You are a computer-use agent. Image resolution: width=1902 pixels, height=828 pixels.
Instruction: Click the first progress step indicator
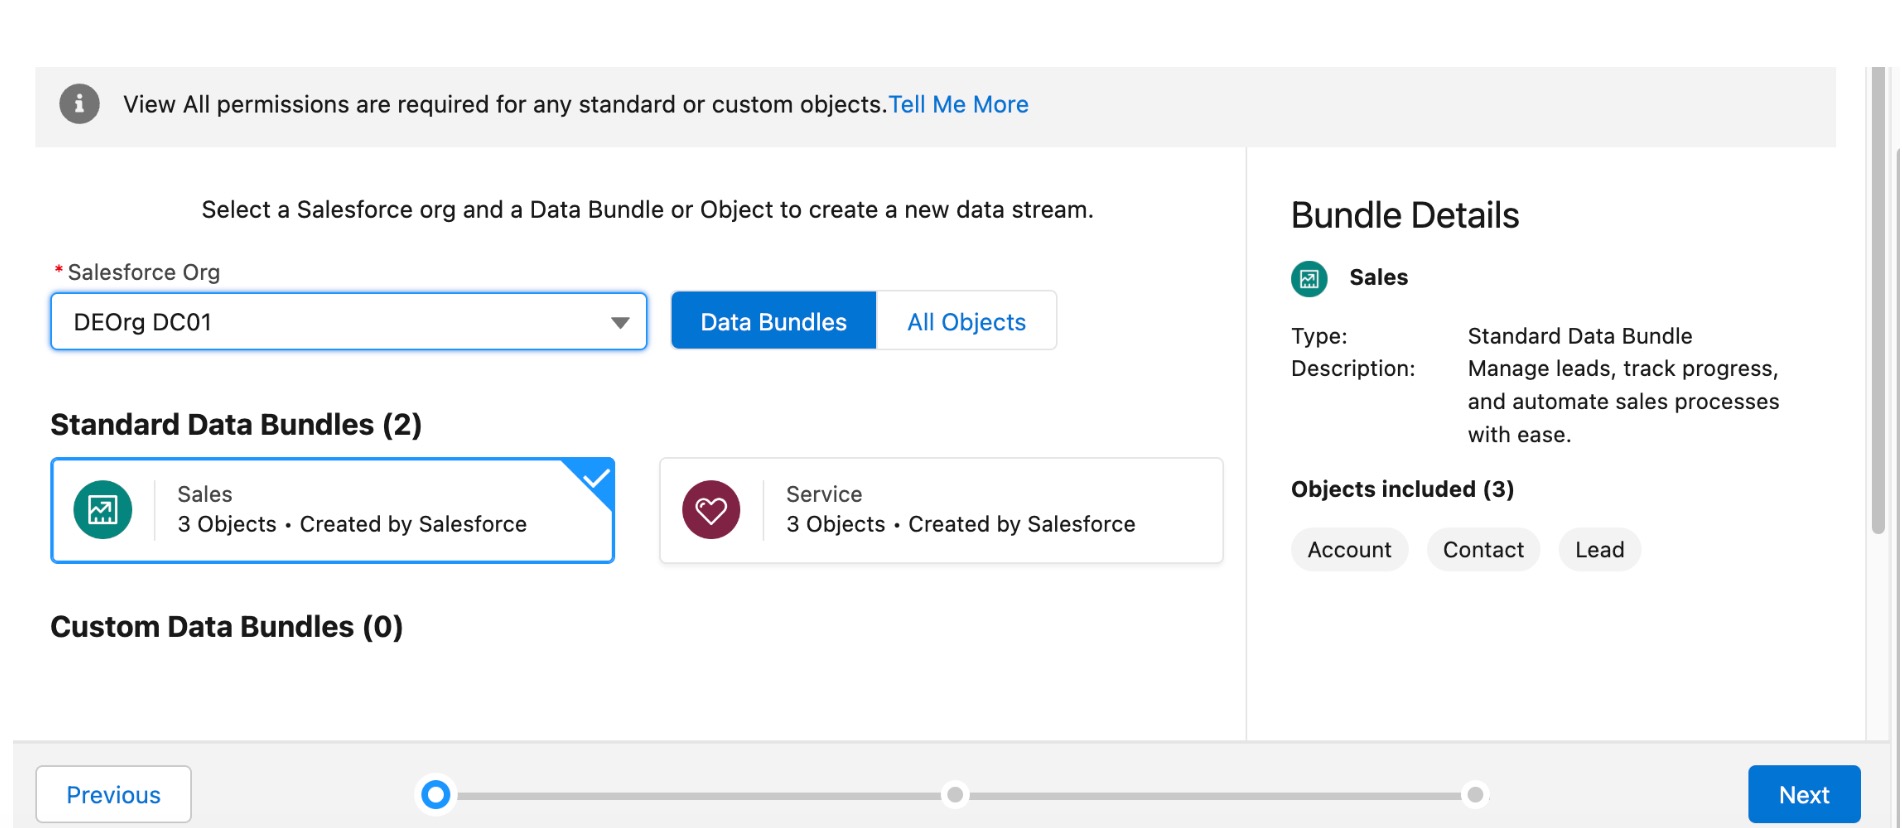pos(436,795)
